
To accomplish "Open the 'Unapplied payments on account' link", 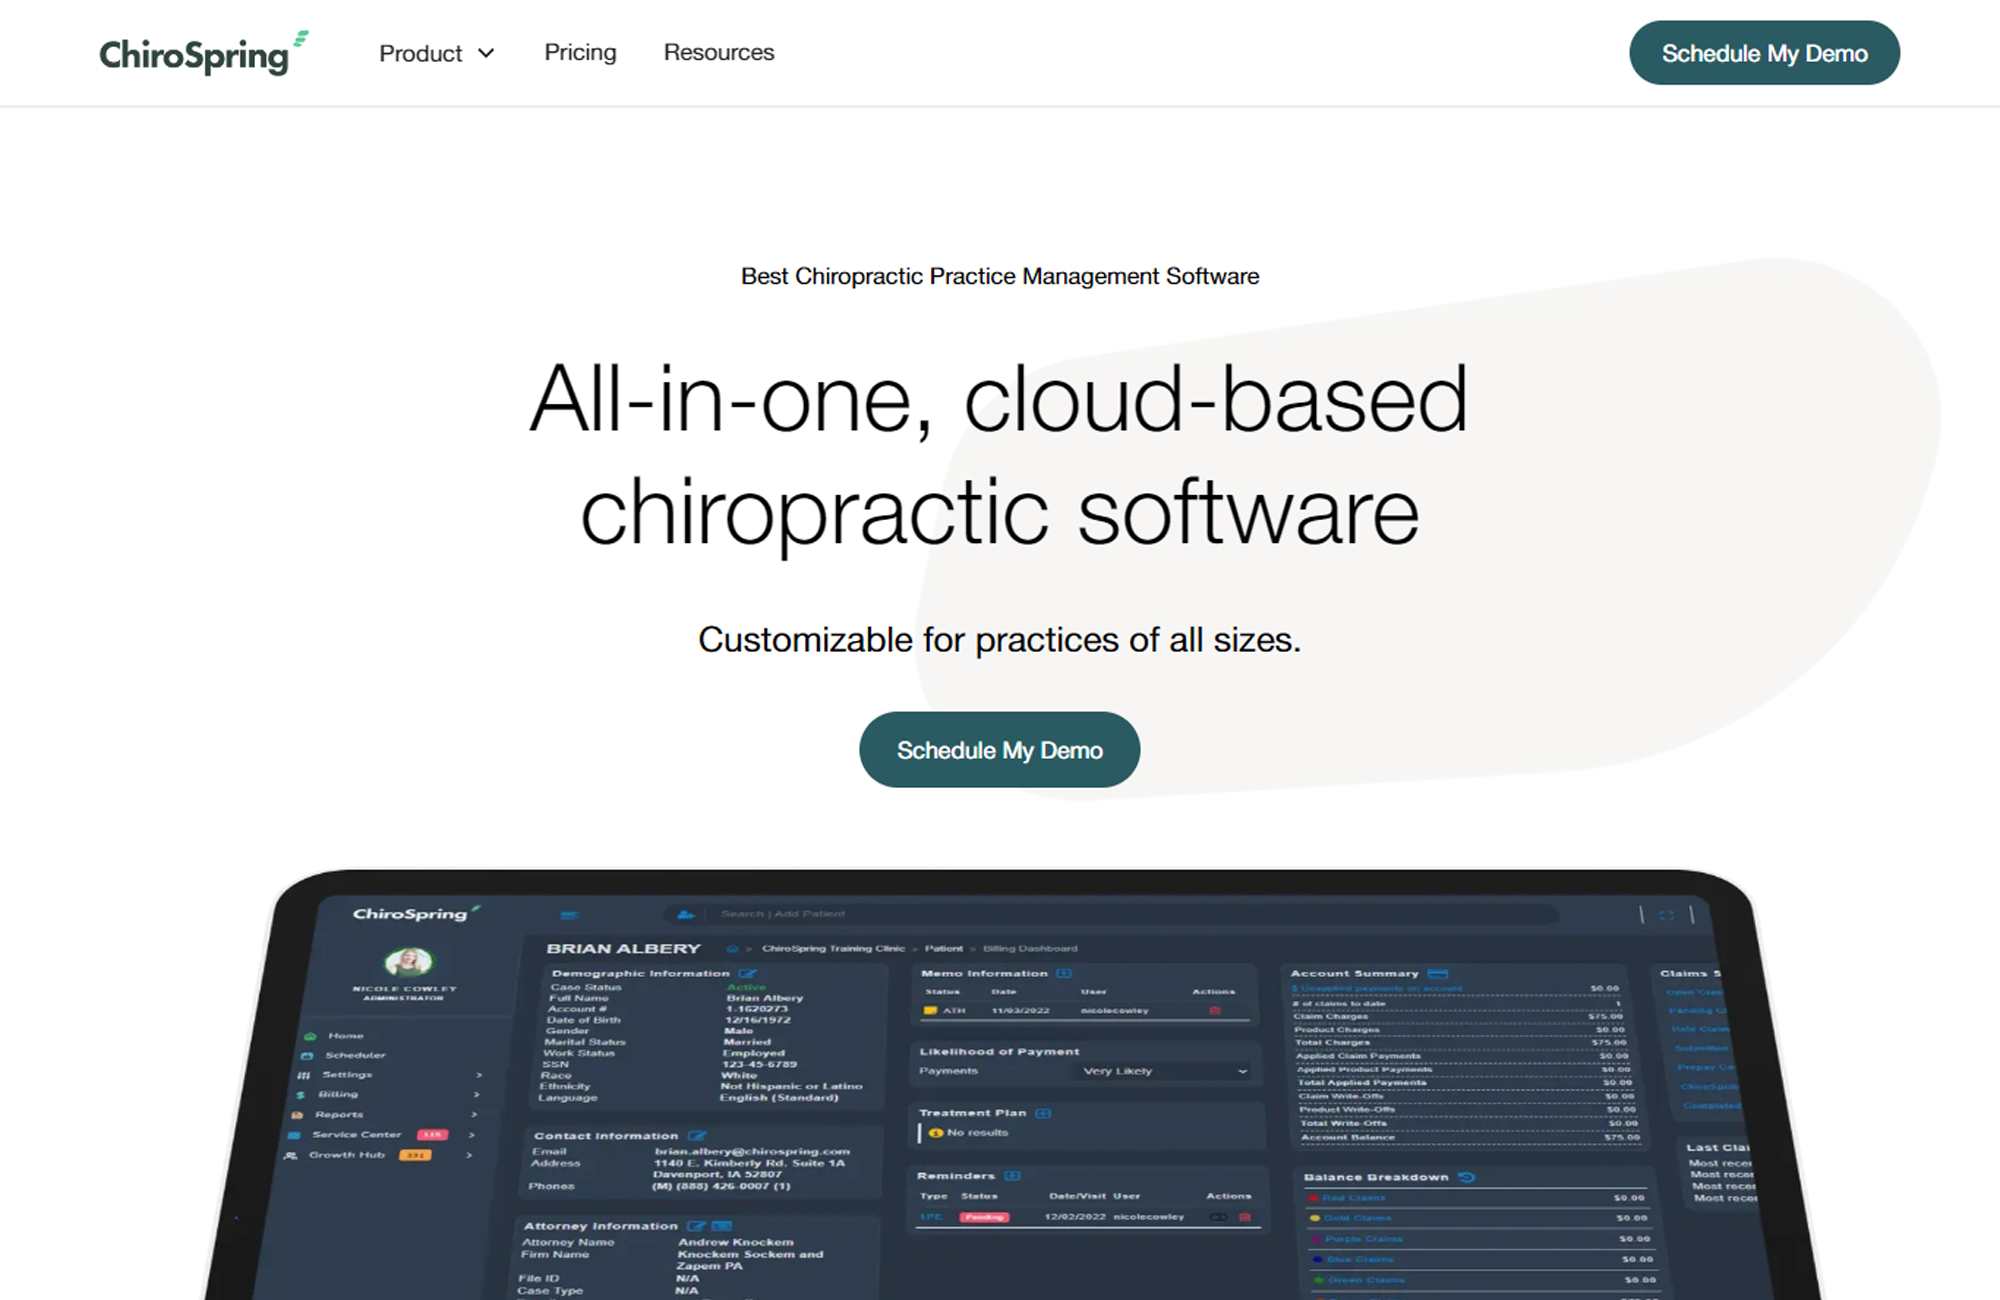I will [x=1377, y=988].
